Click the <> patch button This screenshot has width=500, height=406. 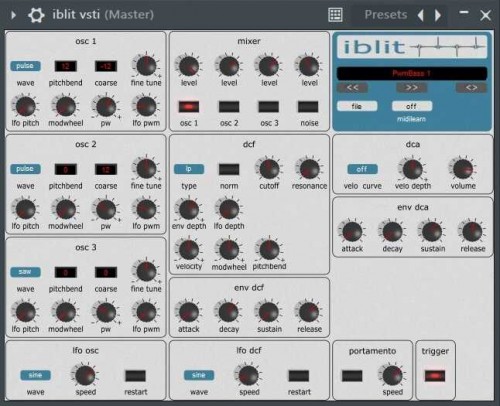[x=471, y=88]
